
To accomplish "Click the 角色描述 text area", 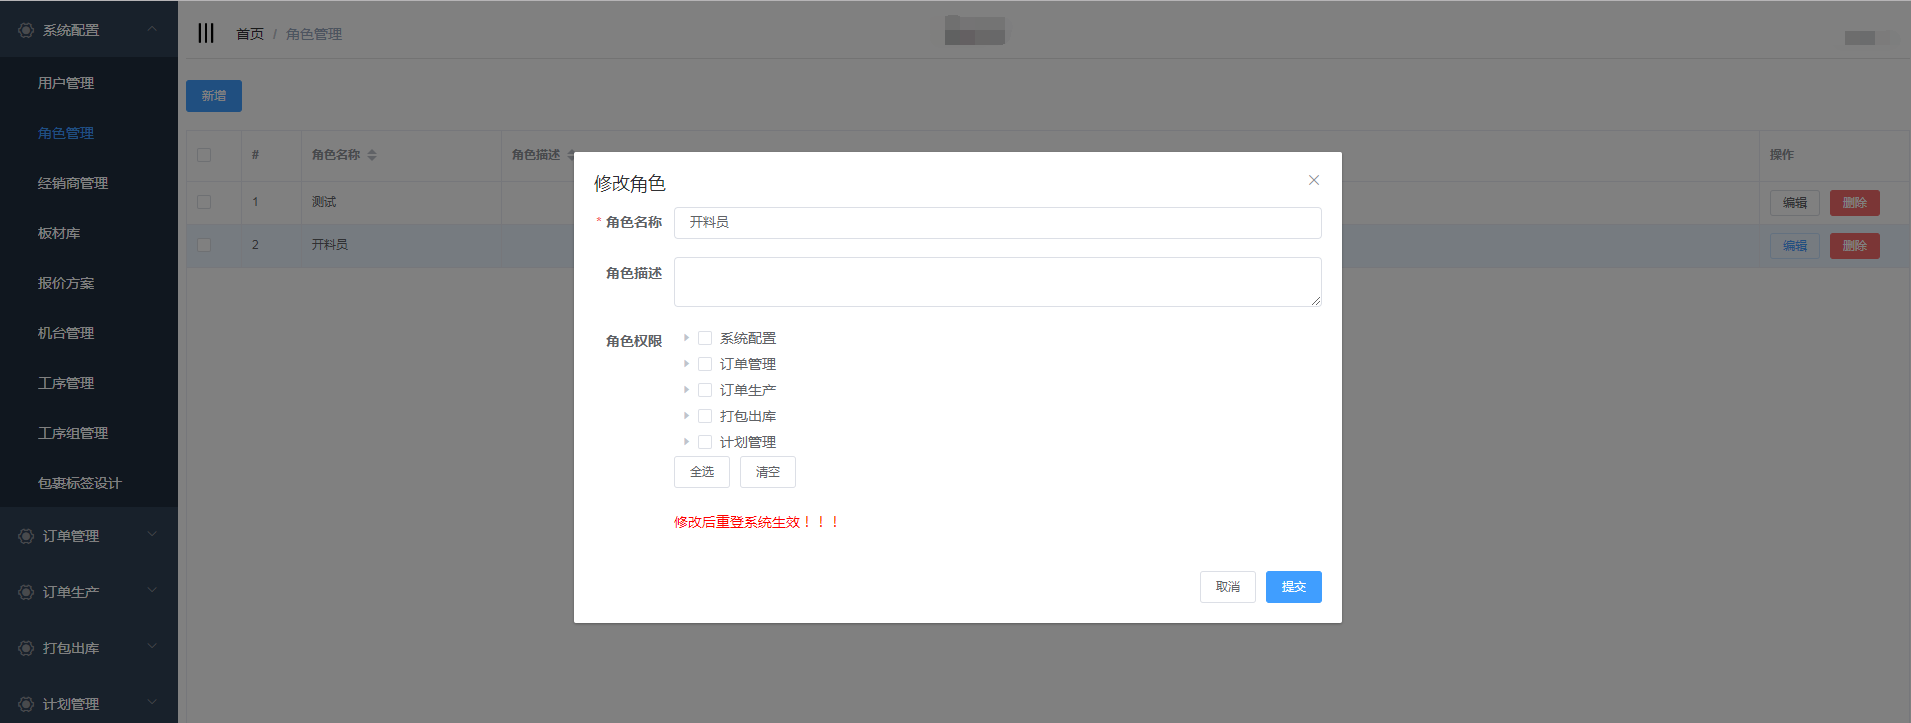I will tap(997, 282).
